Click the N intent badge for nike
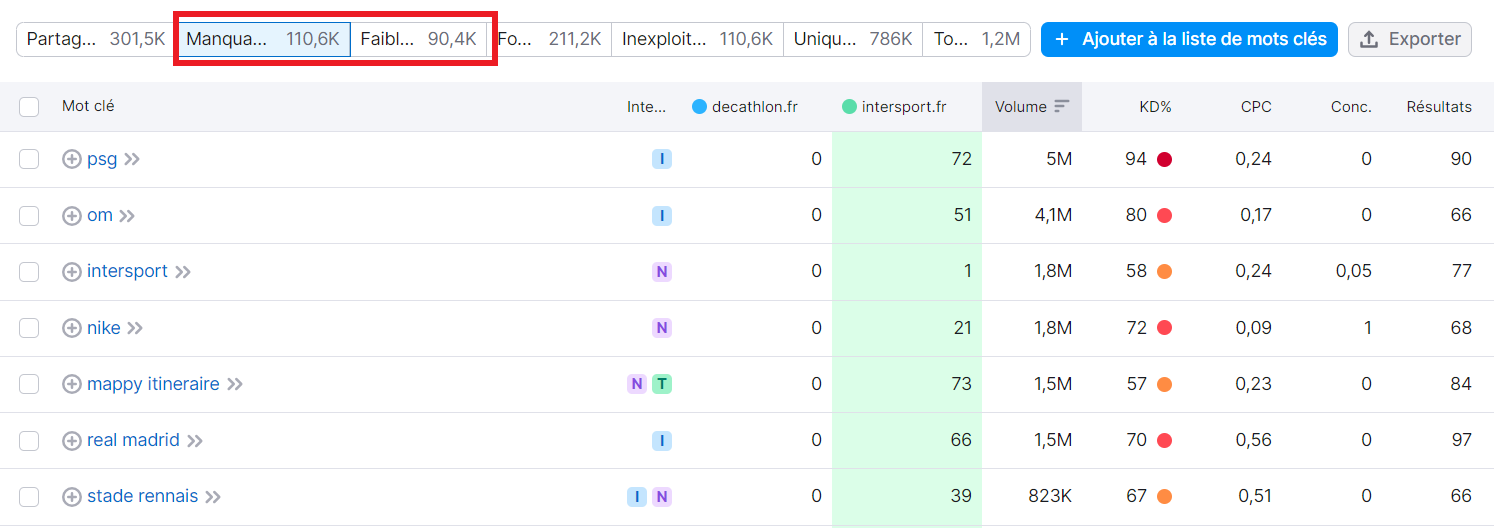This screenshot has width=1494, height=528. [661, 328]
